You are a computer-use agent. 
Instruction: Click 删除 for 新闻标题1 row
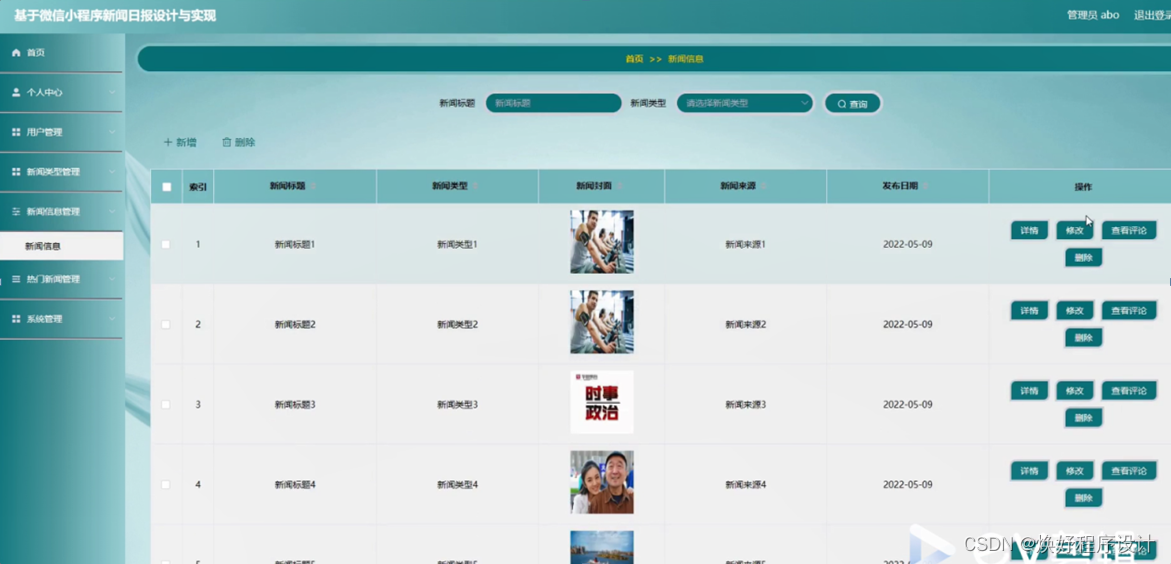[x=1084, y=257]
